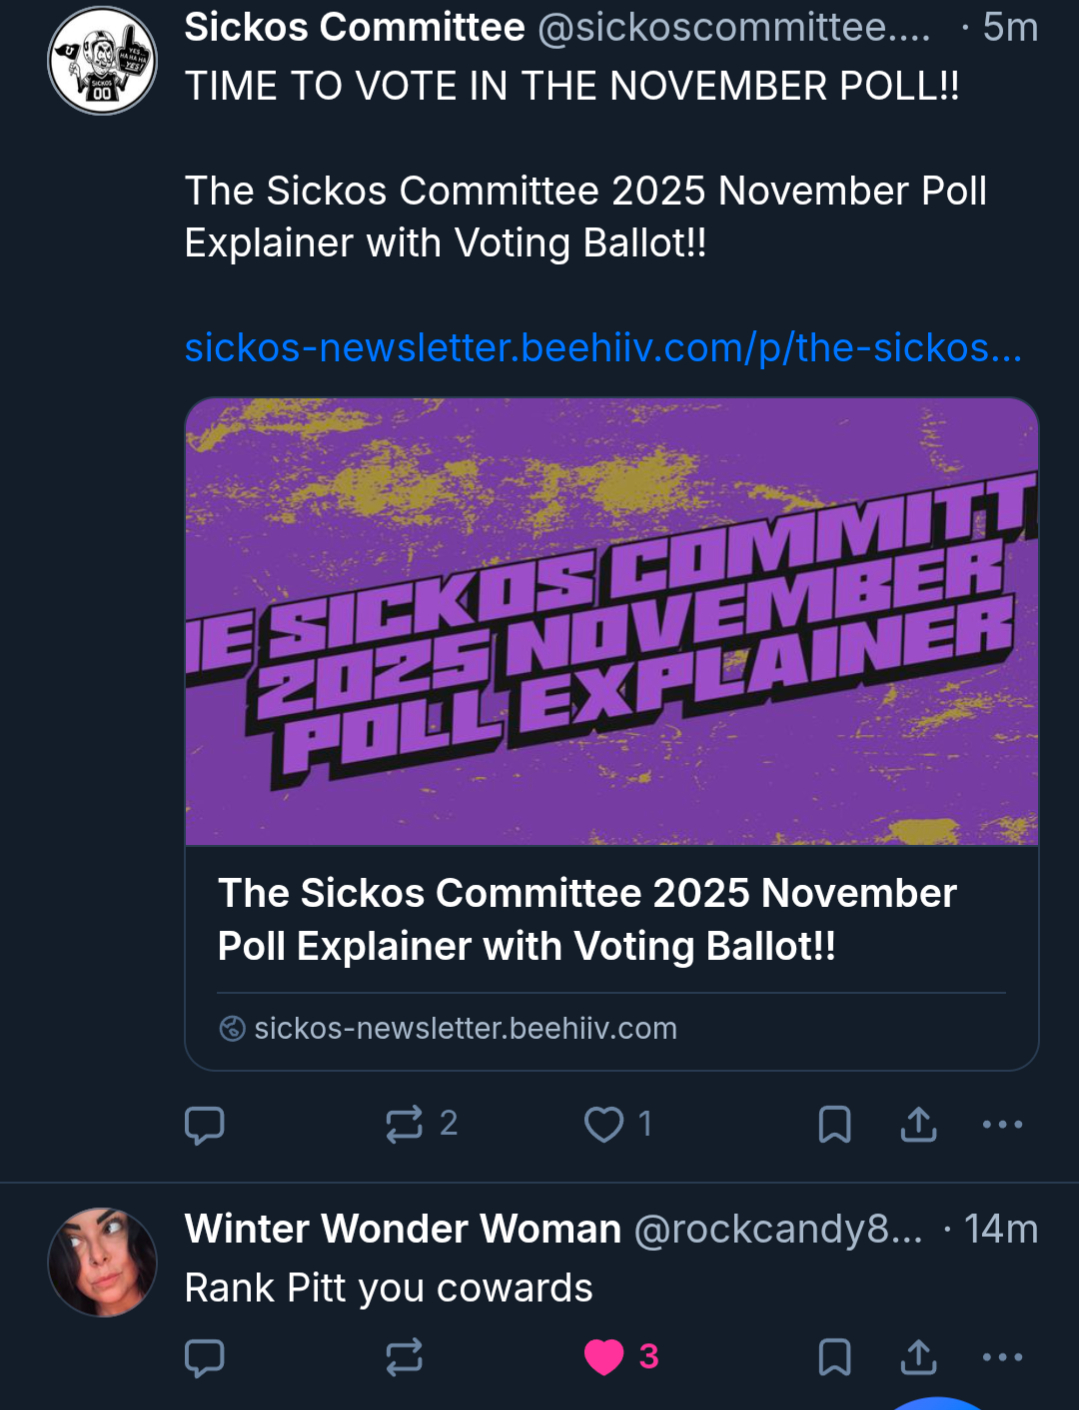Image resolution: width=1079 pixels, height=1410 pixels.
Task: Like the Sickos Committee poll post
Action: [604, 1124]
